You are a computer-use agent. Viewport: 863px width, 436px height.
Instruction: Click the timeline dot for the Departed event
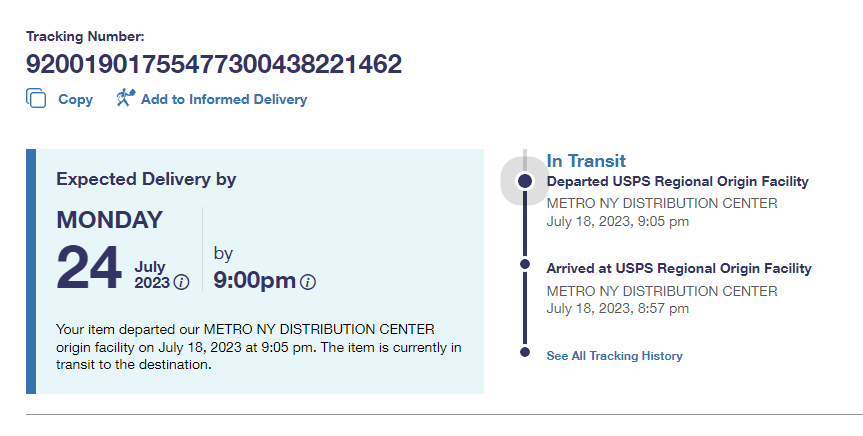tap(524, 181)
